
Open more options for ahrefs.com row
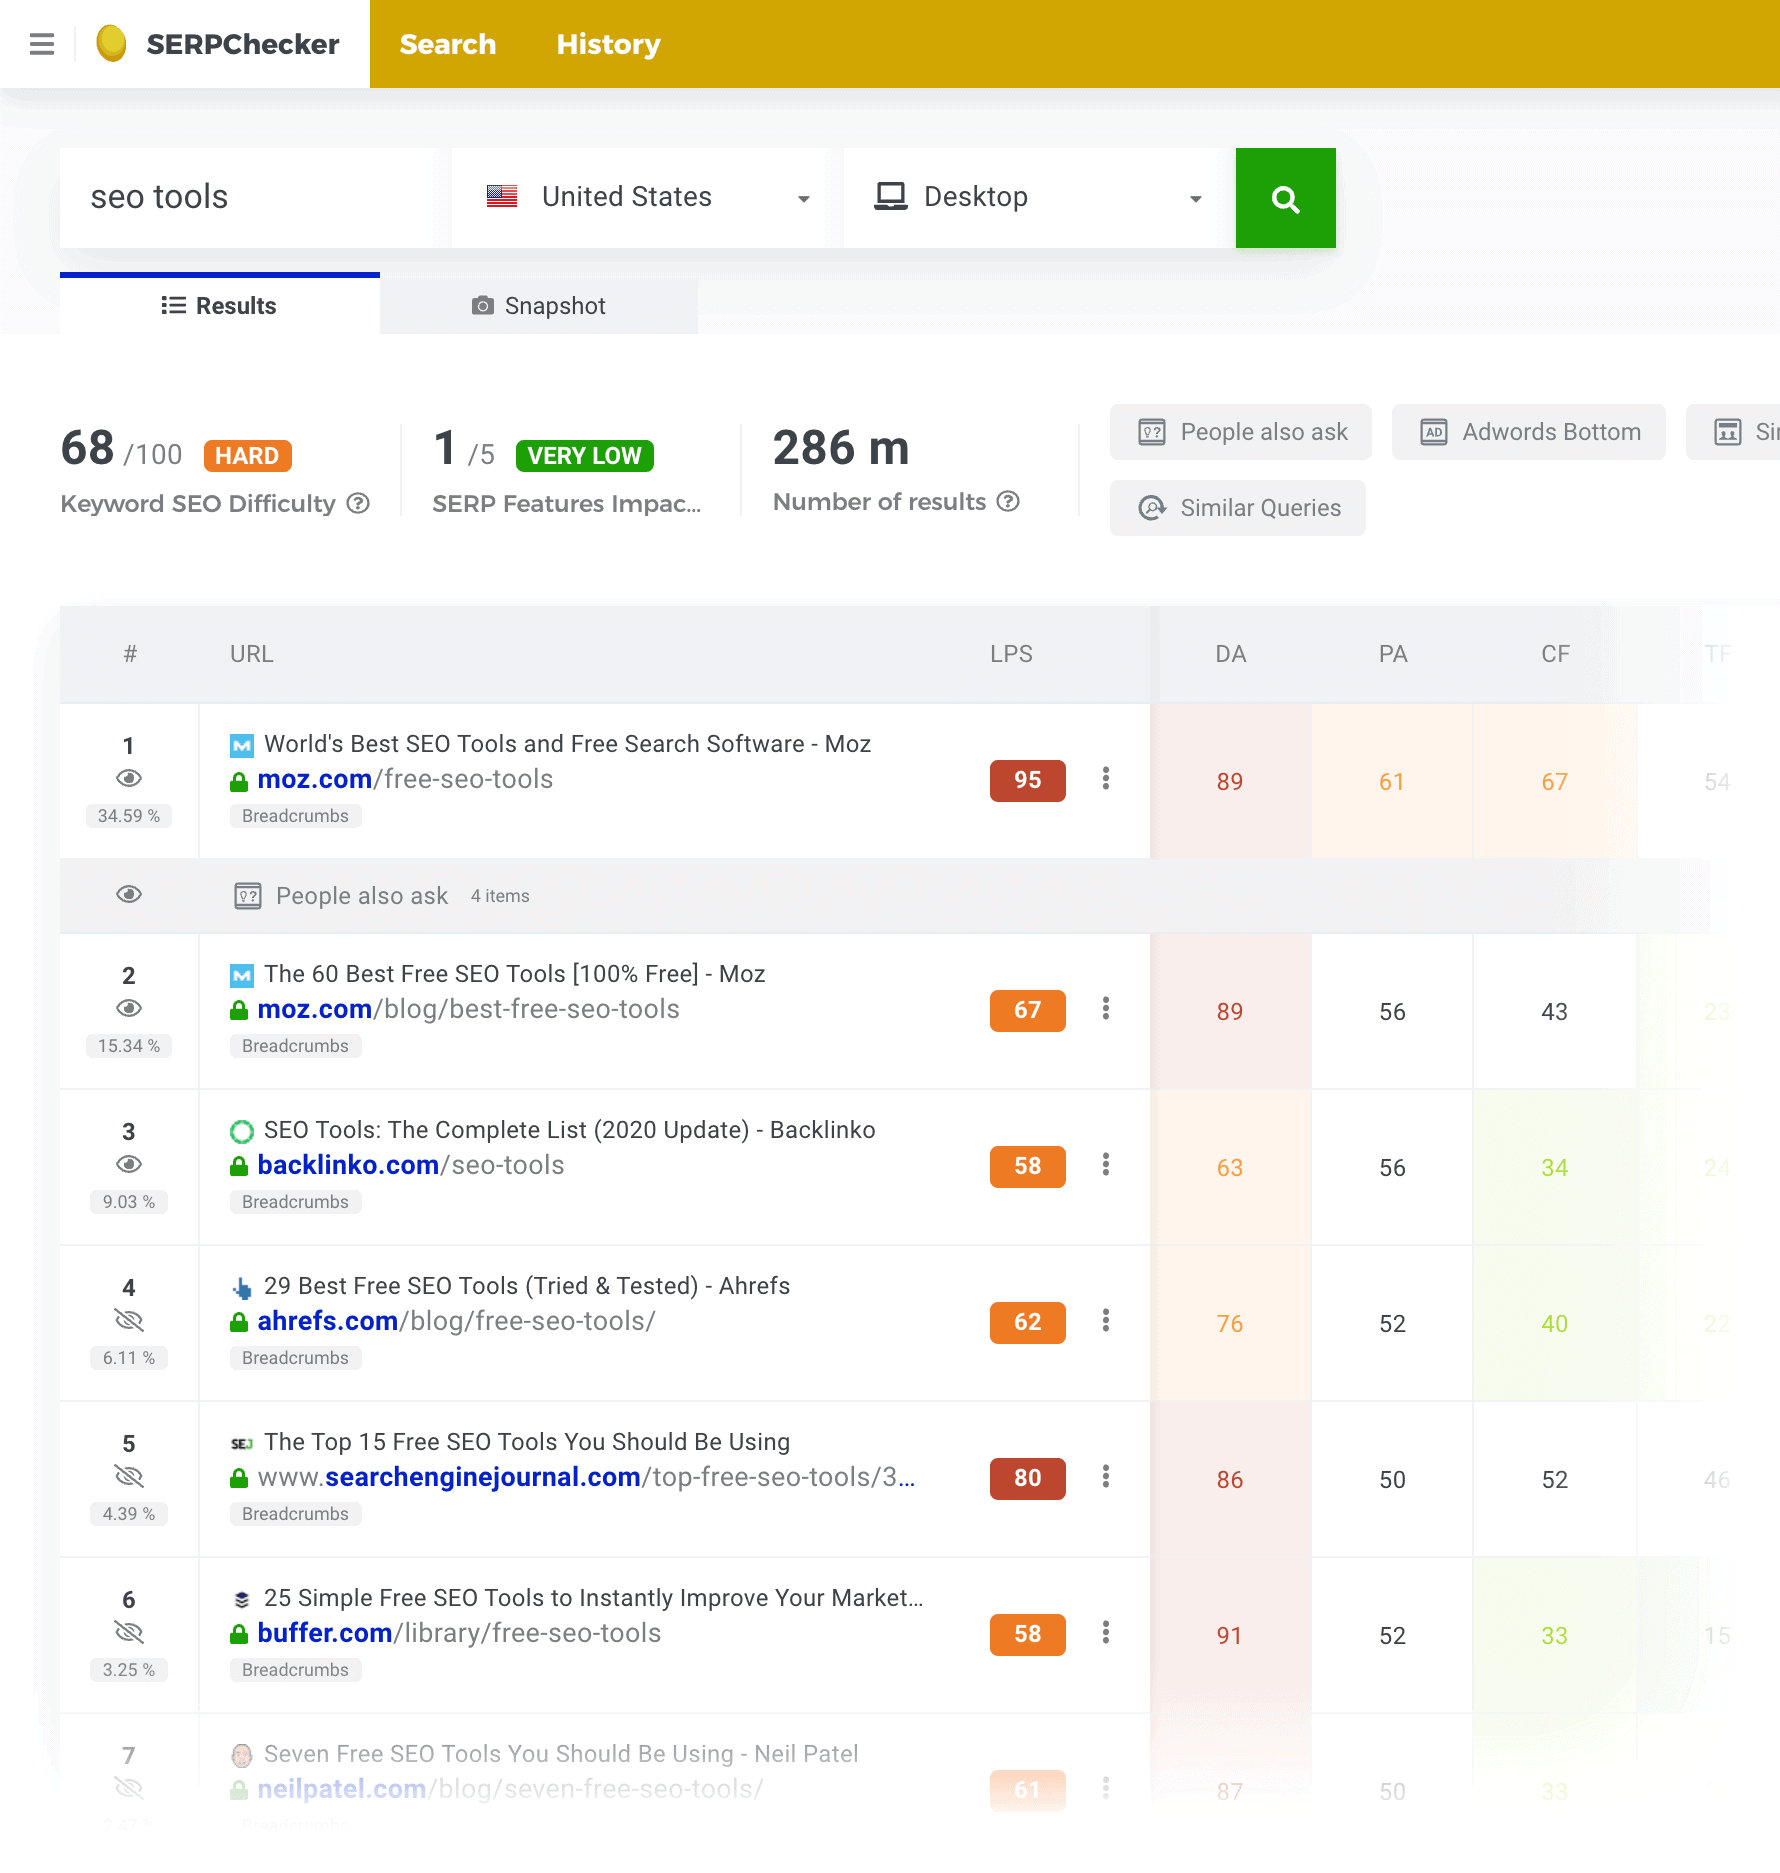pyautogui.click(x=1105, y=1321)
